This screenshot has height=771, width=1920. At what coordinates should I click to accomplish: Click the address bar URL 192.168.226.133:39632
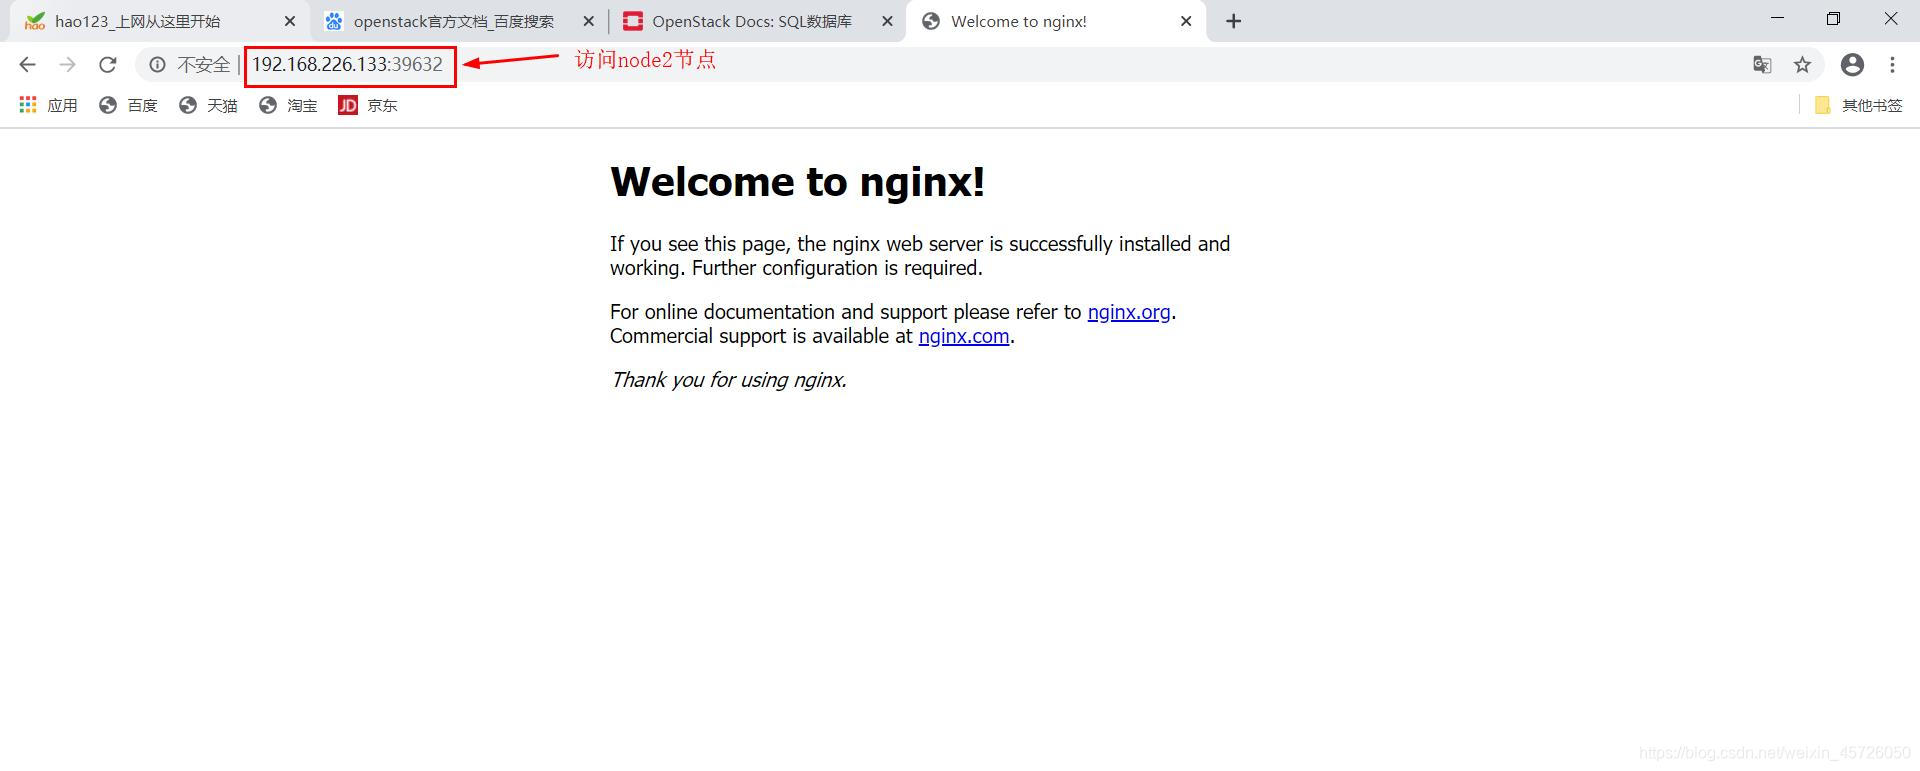(x=347, y=65)
